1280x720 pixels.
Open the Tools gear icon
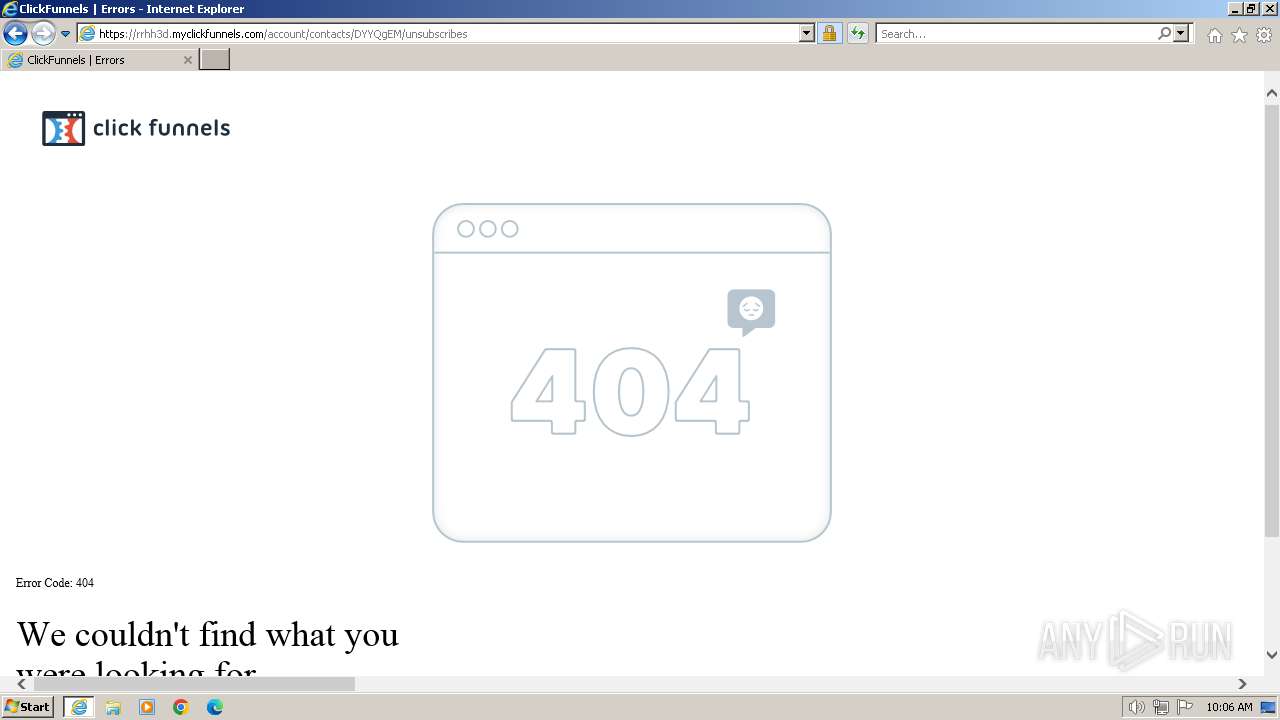[1264, 35]
